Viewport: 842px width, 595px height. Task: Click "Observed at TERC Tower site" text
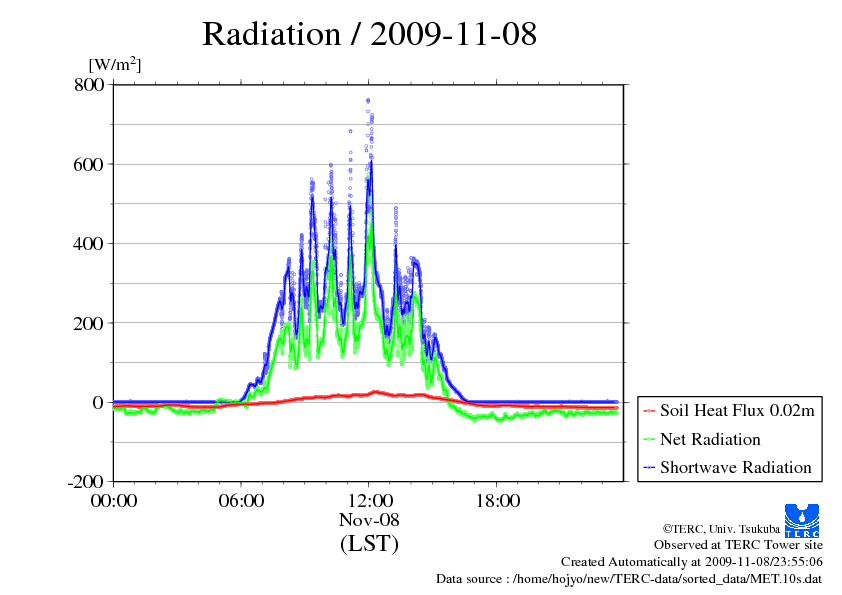pyautogui.click(x=738, y=545)
